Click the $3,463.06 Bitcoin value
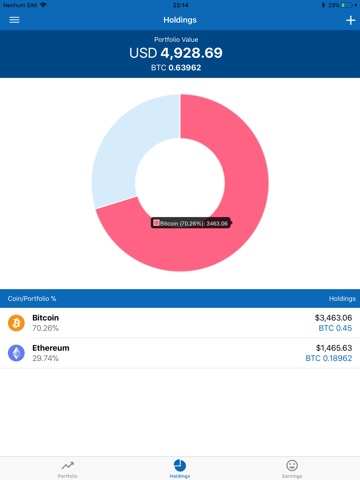 coord(333,318)
